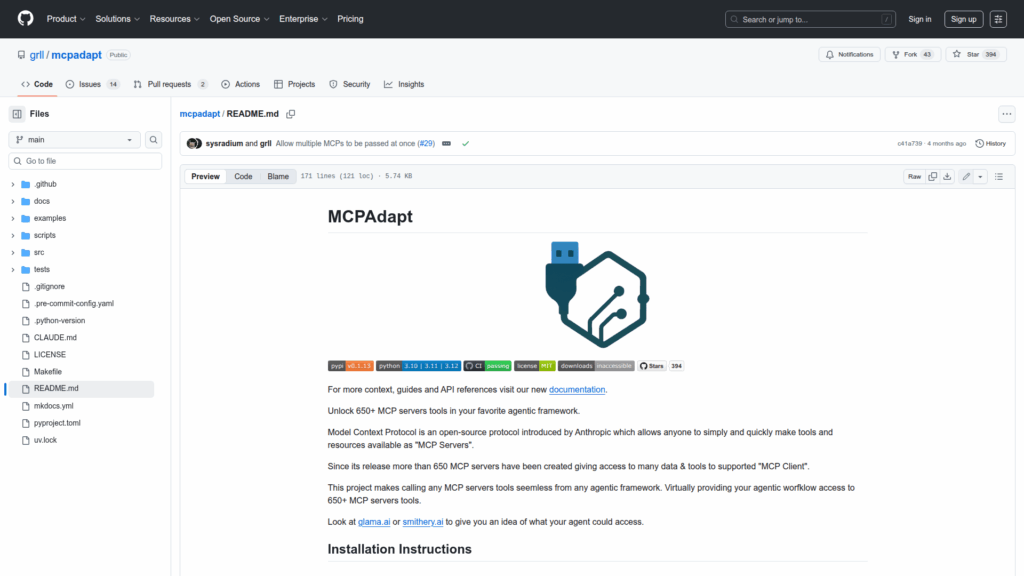This screenshot has height=576, width=1024.
Task: Copy raw file content
Action: click(x=932, y=176)
